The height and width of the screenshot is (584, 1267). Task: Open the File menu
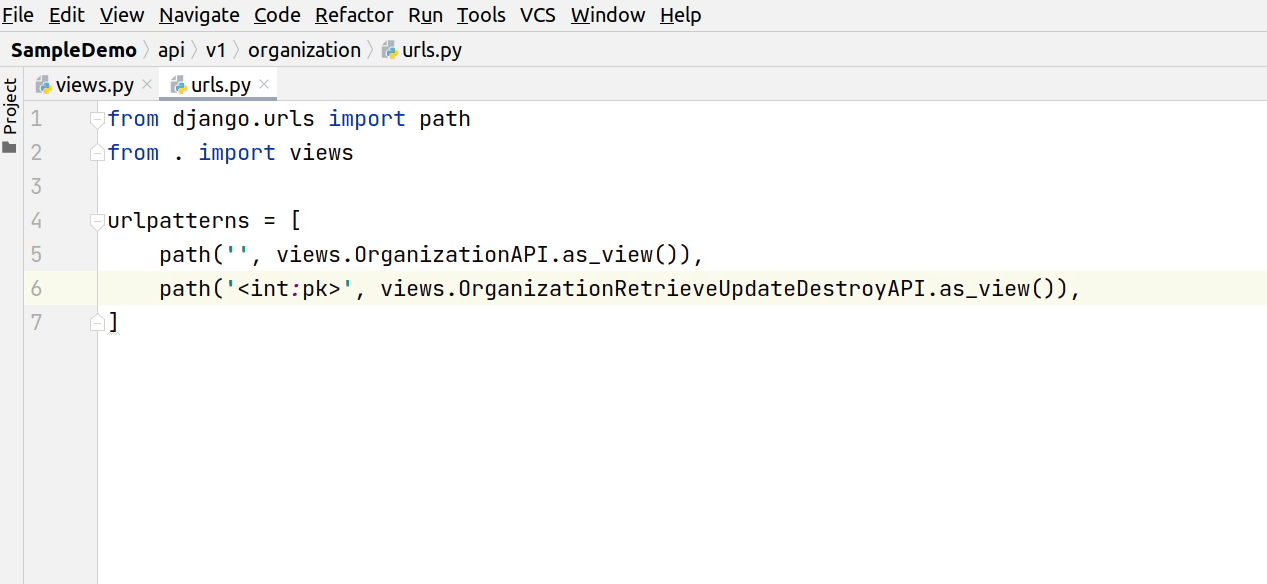17,15
